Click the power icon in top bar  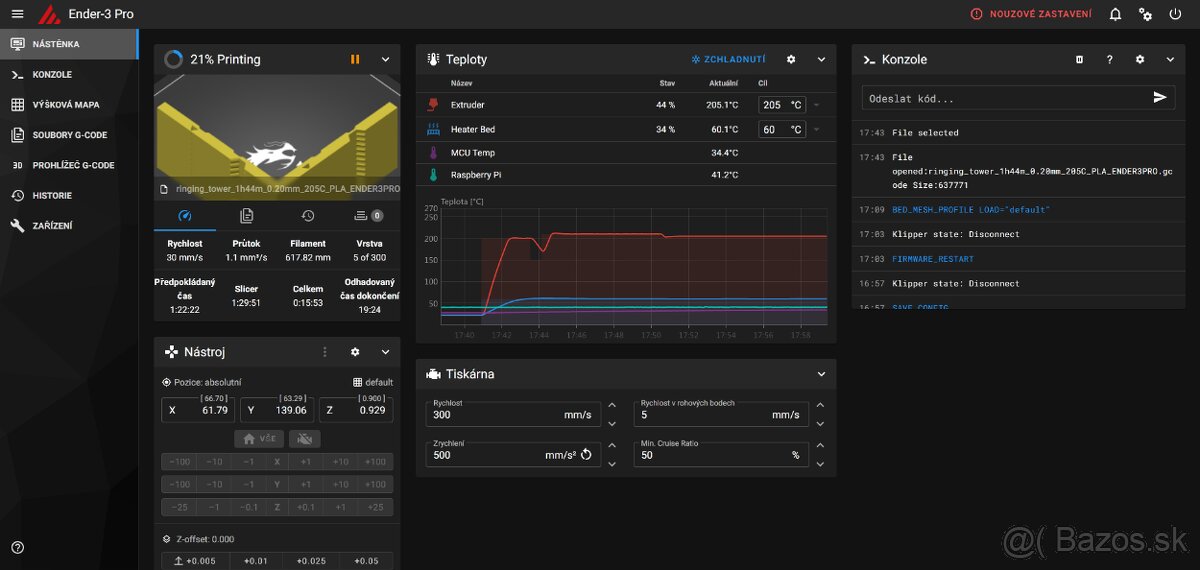coord(1175,14)
